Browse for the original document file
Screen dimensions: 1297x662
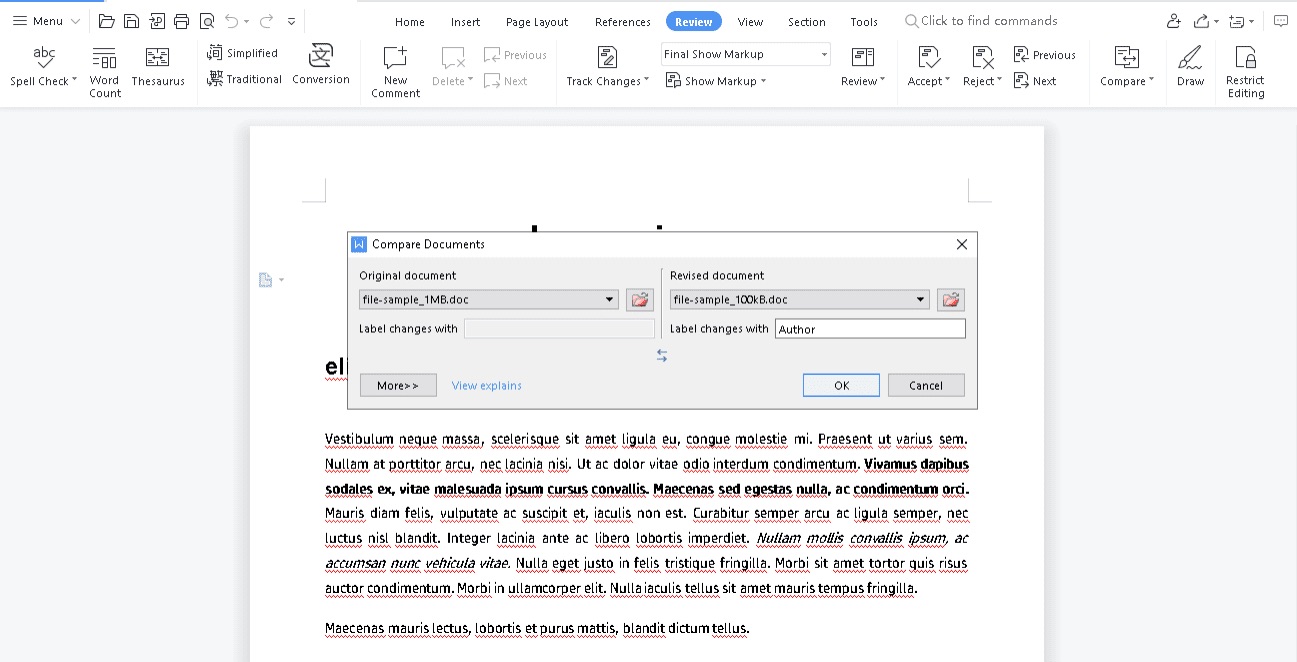640,299
